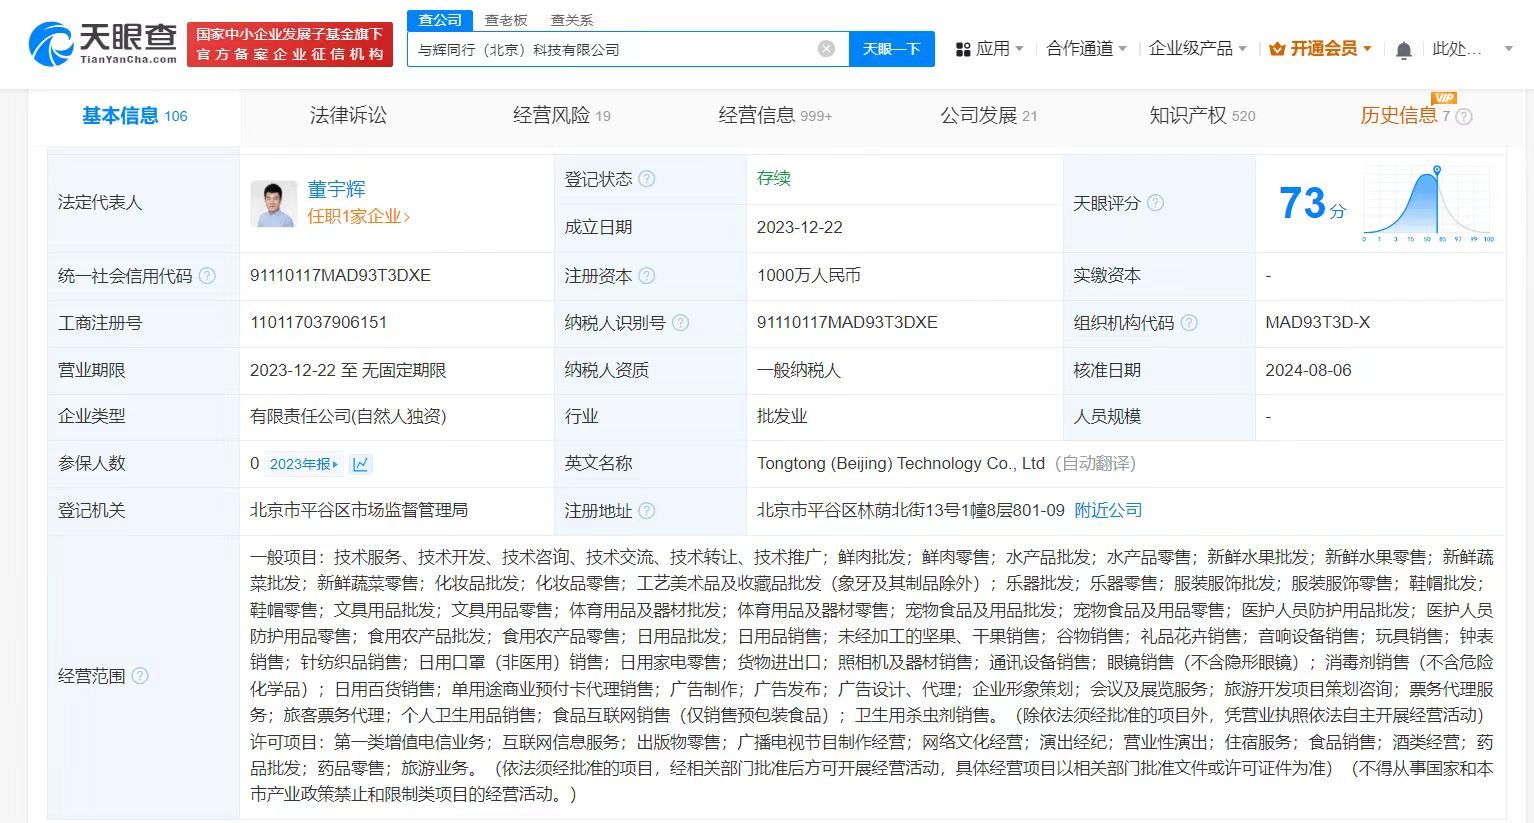This screenshot has width=1534, height=823.
Task: Click the help icon beside 天眼评分
Action: 1155,203
